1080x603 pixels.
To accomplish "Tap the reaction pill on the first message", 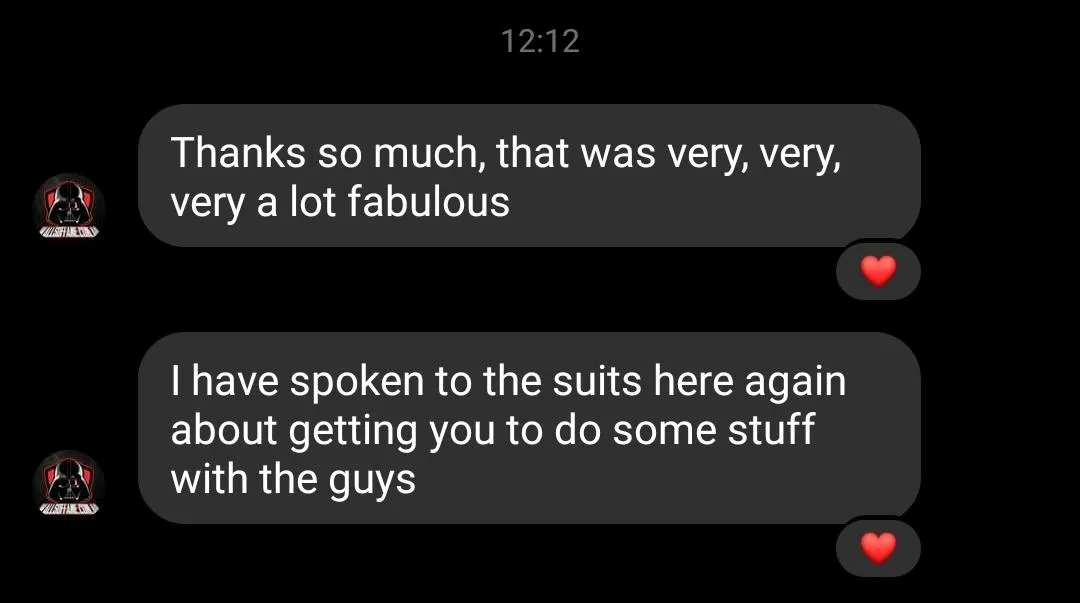I will pos(878,271).
